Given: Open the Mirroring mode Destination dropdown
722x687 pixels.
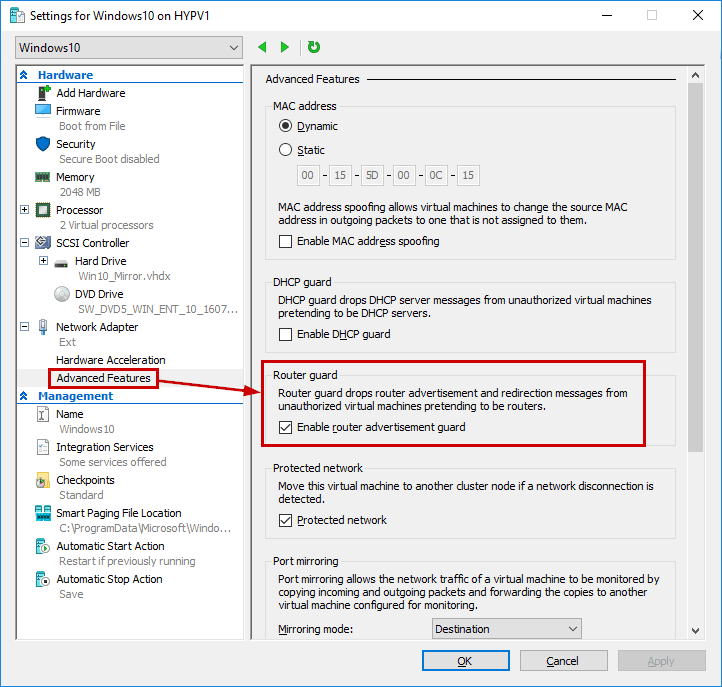Looking at the screenshot, I should [507, 629].
